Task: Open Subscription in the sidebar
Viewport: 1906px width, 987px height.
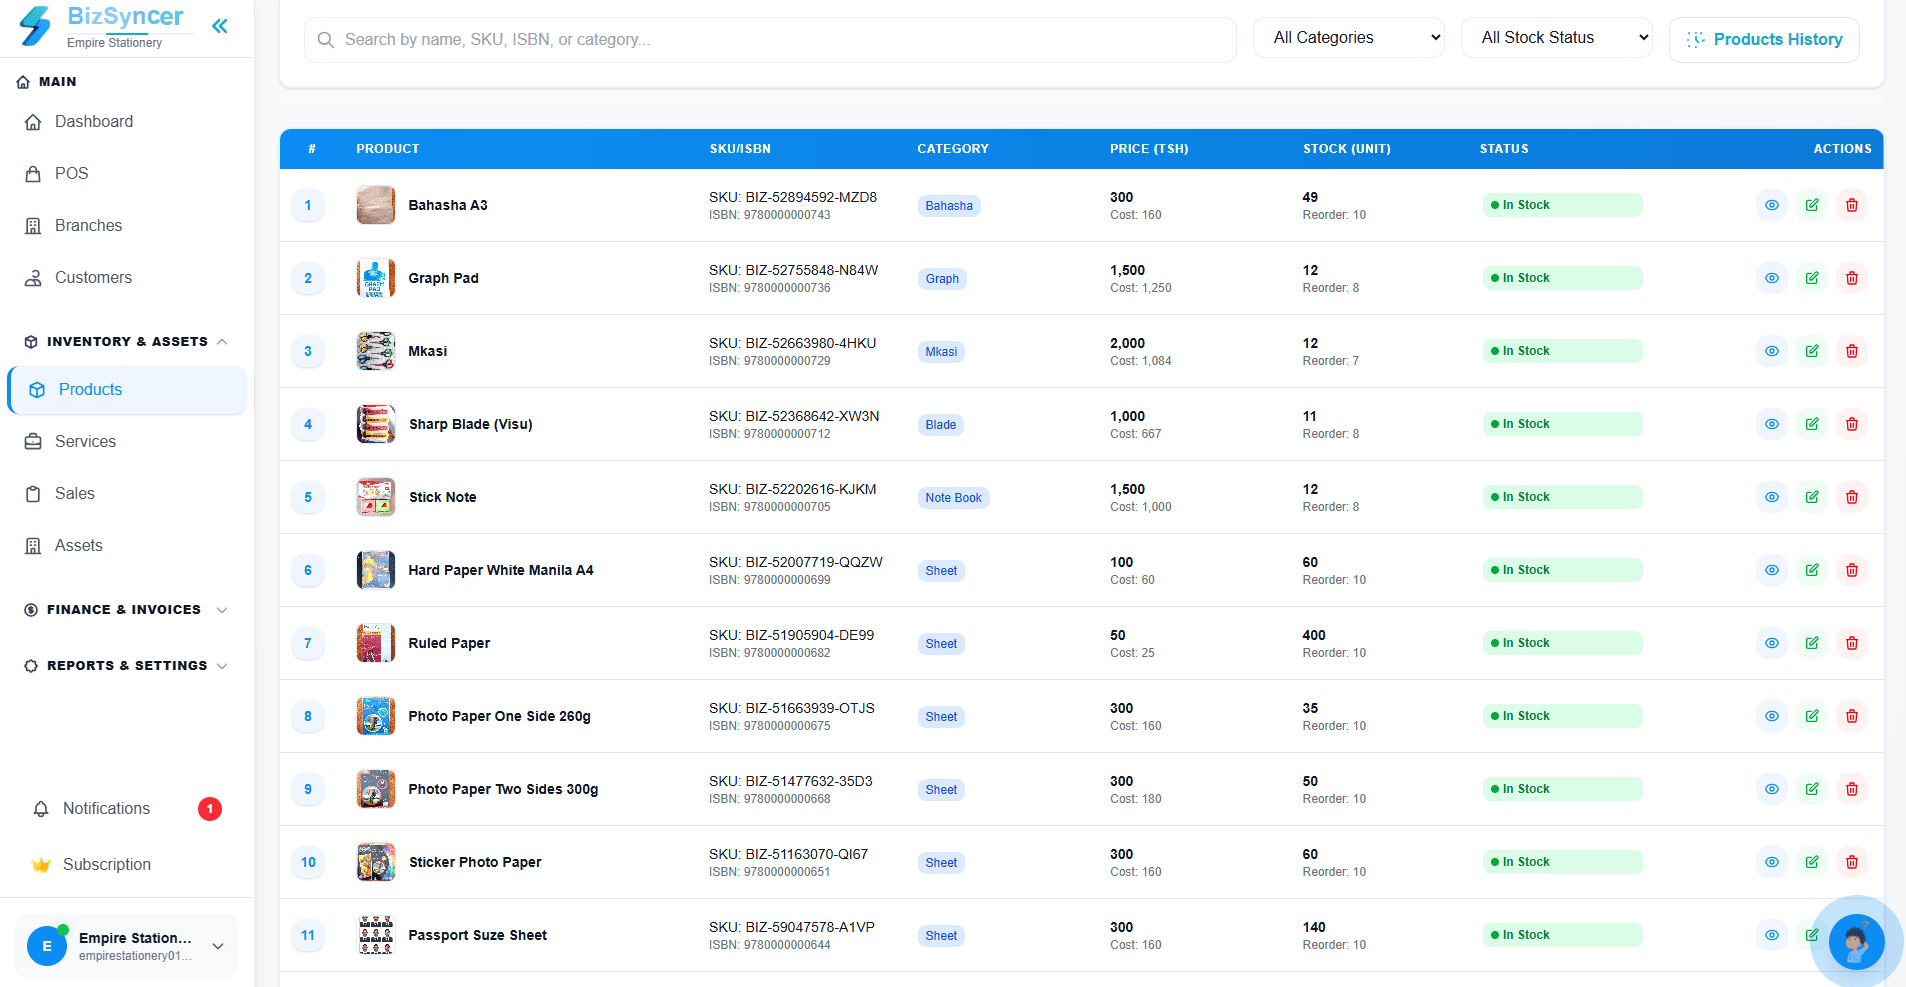Action: pyautogui.click(x=127, y=865)
